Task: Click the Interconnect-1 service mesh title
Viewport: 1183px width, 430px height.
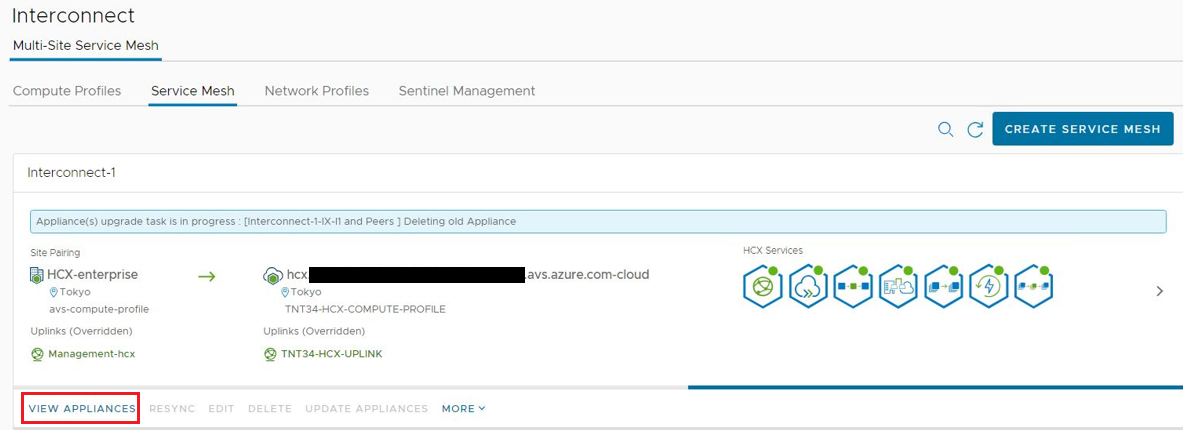Action: click(71, 172)
